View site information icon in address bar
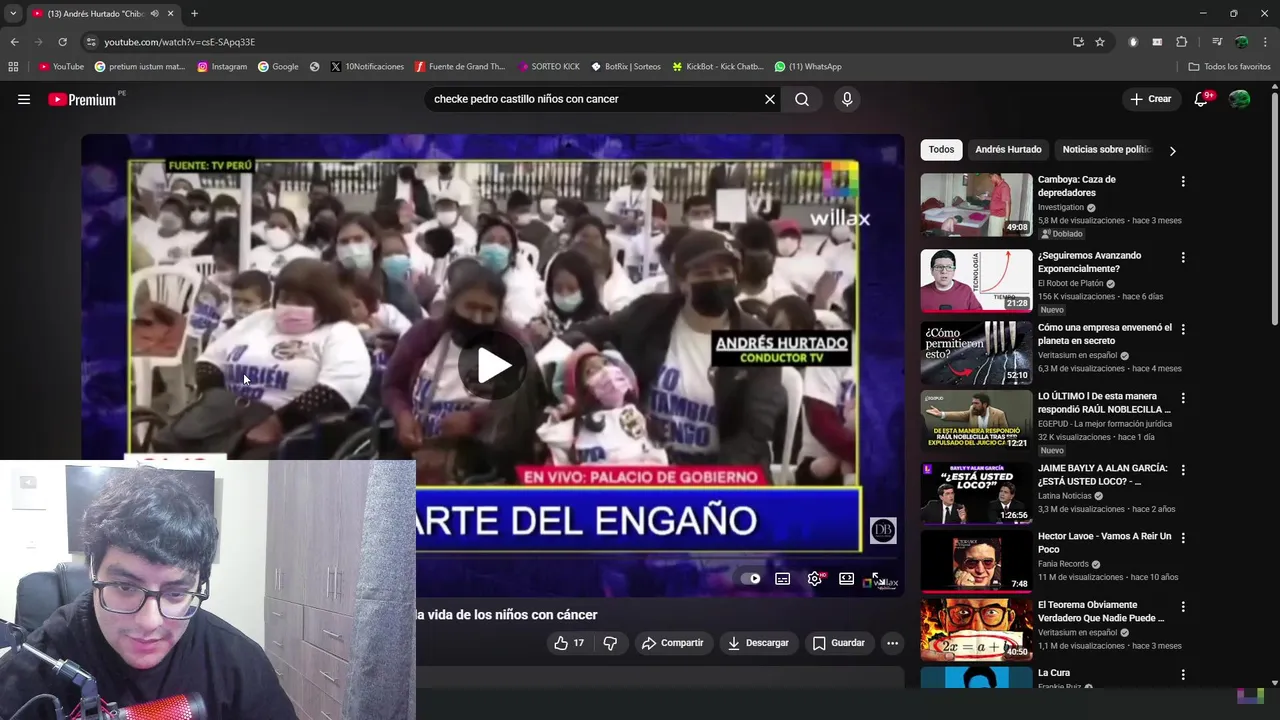 (x=91, y=42)
